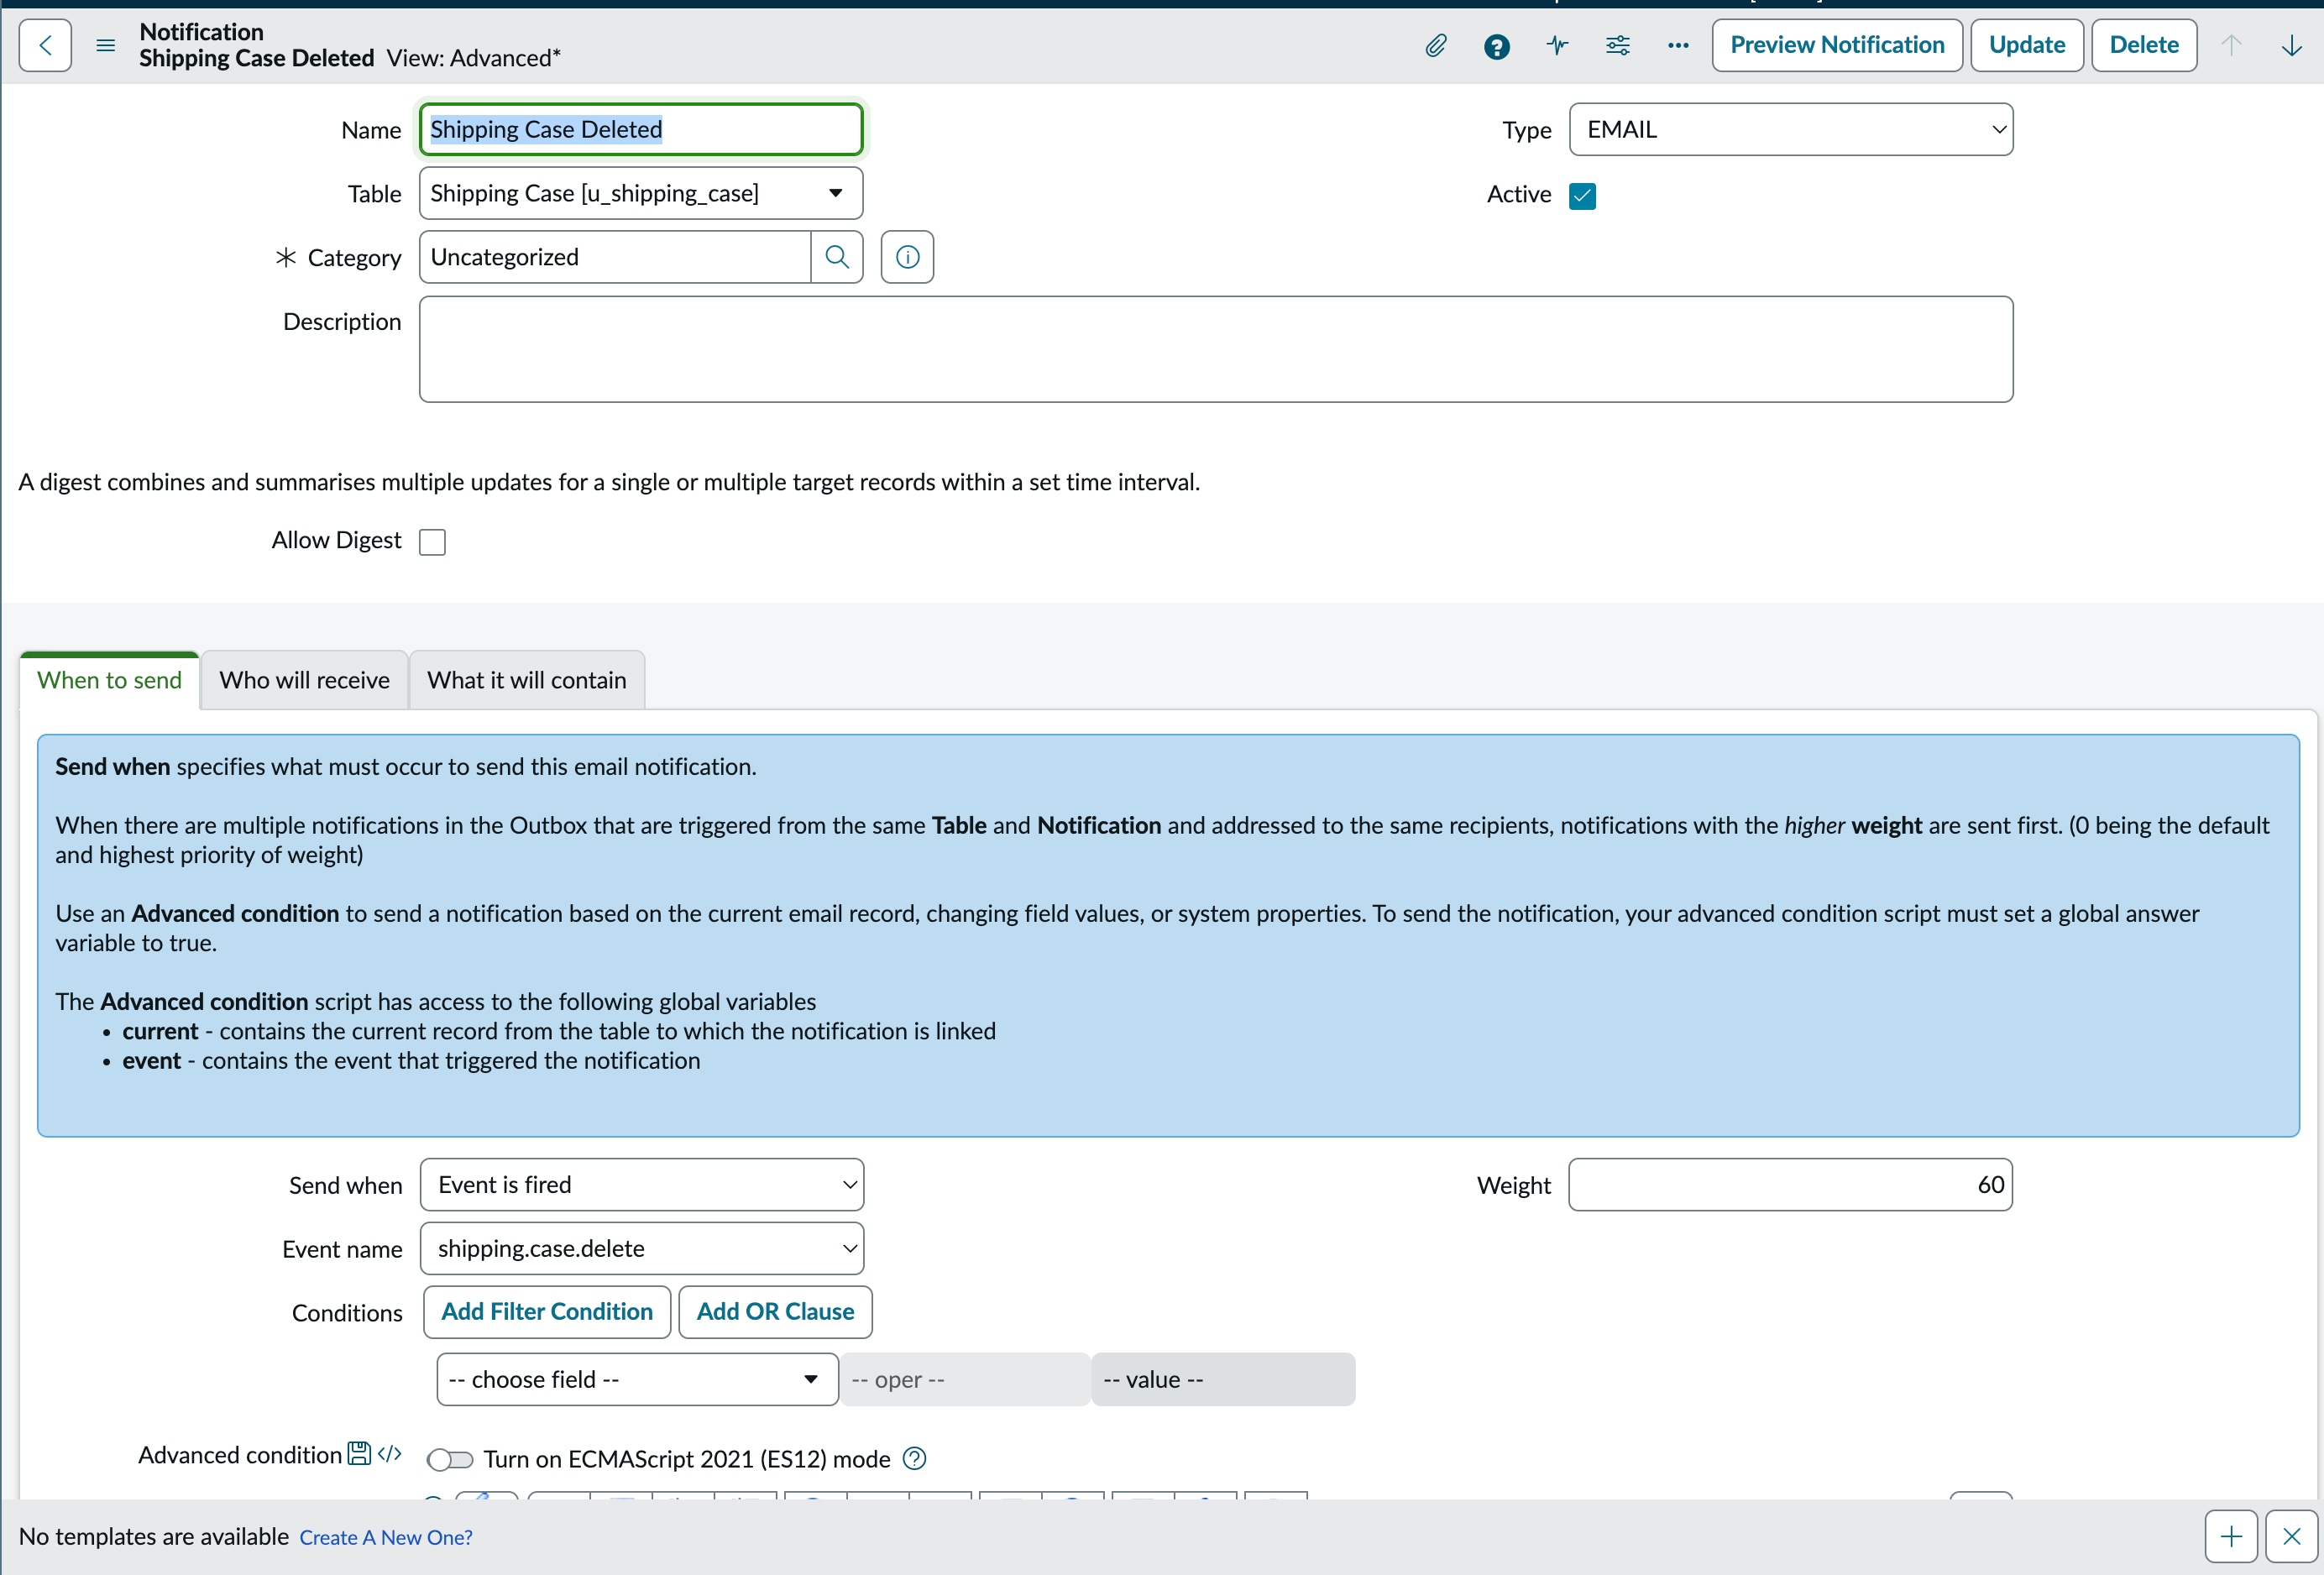Open the Event name dropdown
2324x1575 pixels.
click(x=642, y=1248)
